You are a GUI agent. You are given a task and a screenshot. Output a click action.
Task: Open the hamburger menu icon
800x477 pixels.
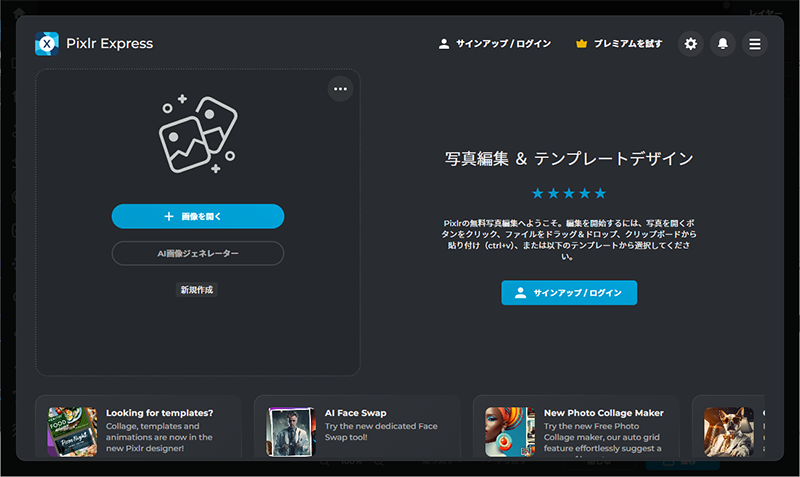755,44
